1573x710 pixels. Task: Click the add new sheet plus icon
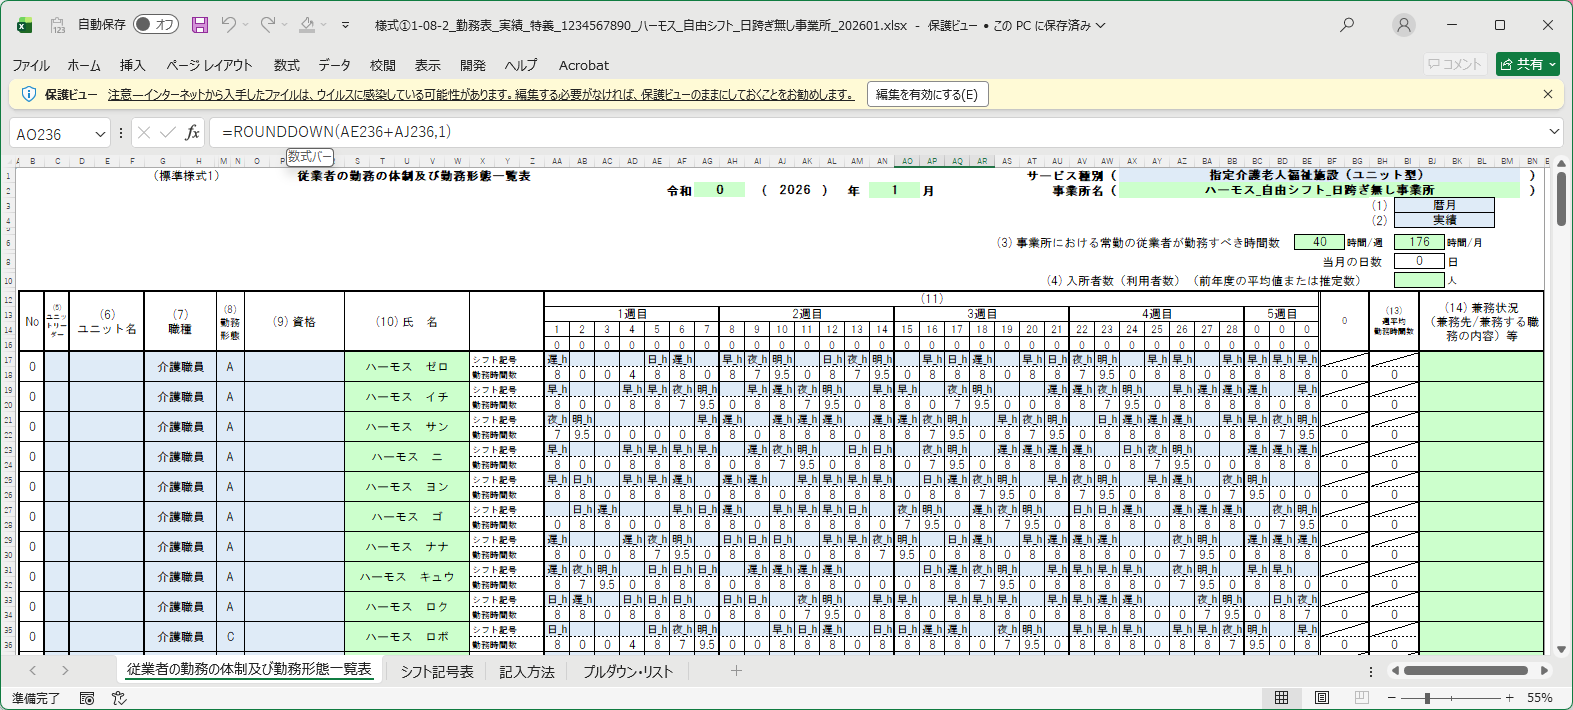click(736, 671)
